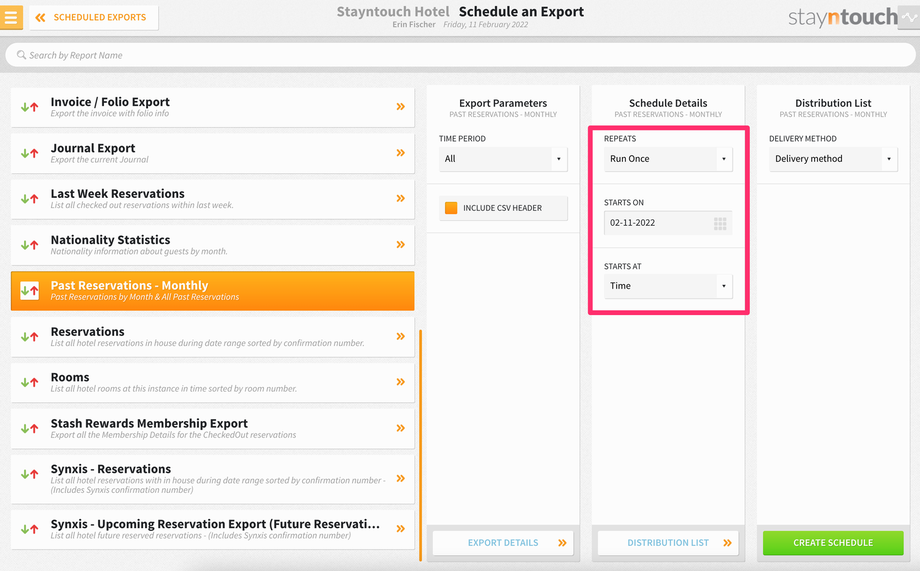920x571 pixels.
Task: Click export arrows icon for Nationality Statistics
Action: pos(29,245)
